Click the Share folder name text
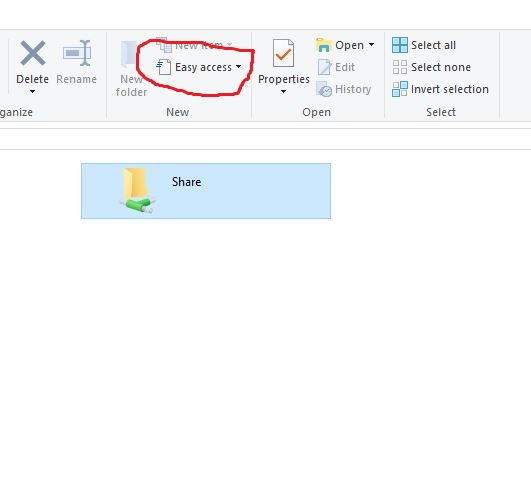 pyautogui.click(x=187, y=182)
